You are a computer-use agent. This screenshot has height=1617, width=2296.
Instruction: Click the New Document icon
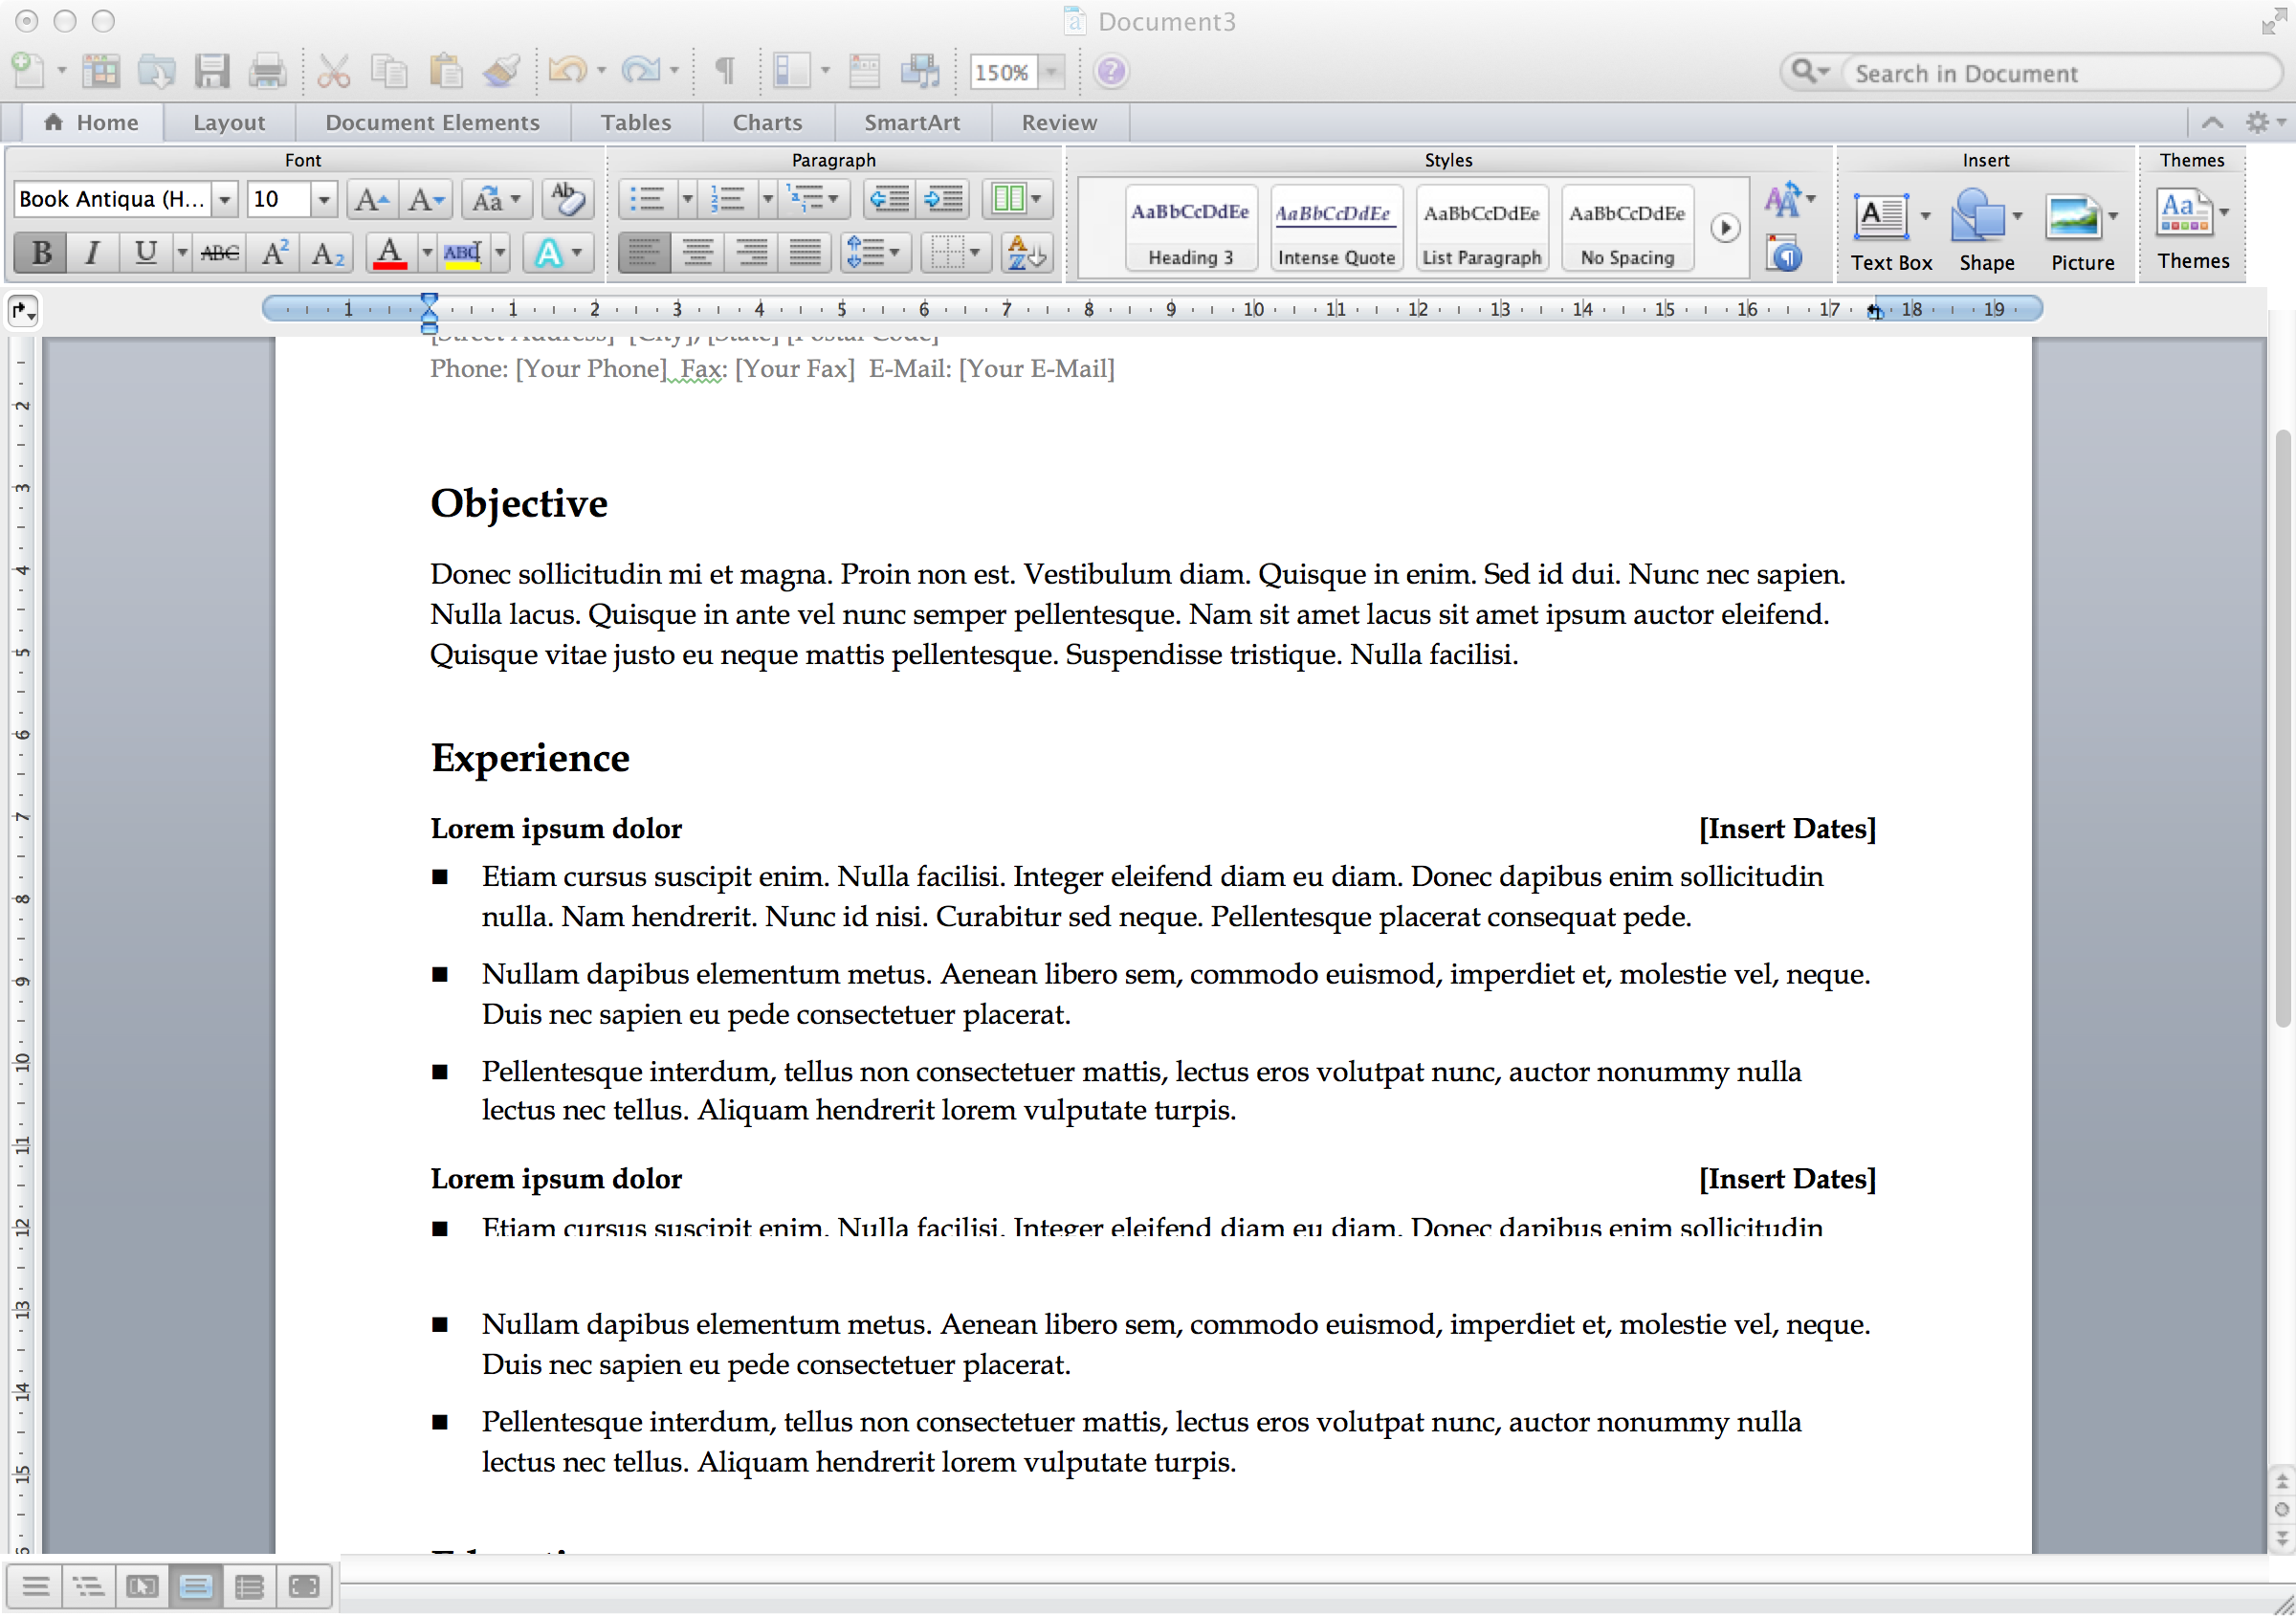pyautogui.click(x=28, y=71)
